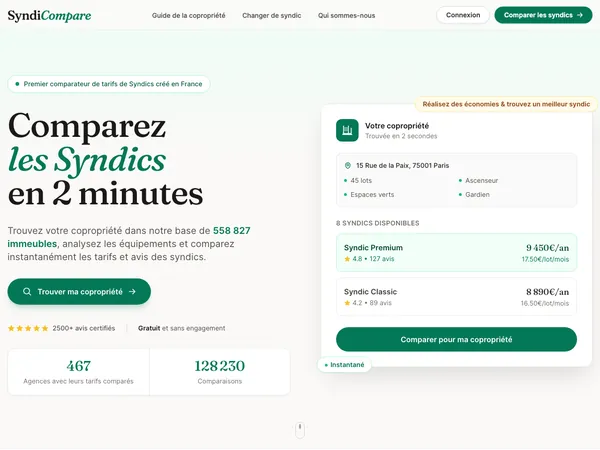
Task: Click the building icon beside Votre copropriété
Action: click(347, 130)
